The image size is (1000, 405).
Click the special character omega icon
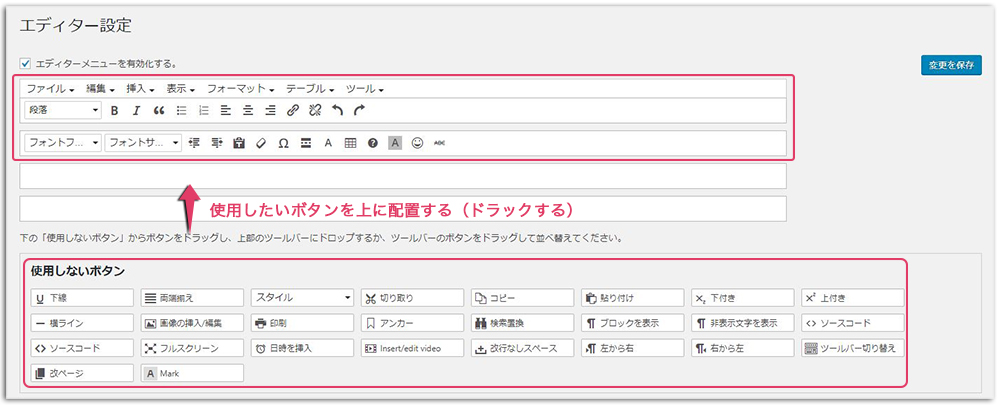283,143
